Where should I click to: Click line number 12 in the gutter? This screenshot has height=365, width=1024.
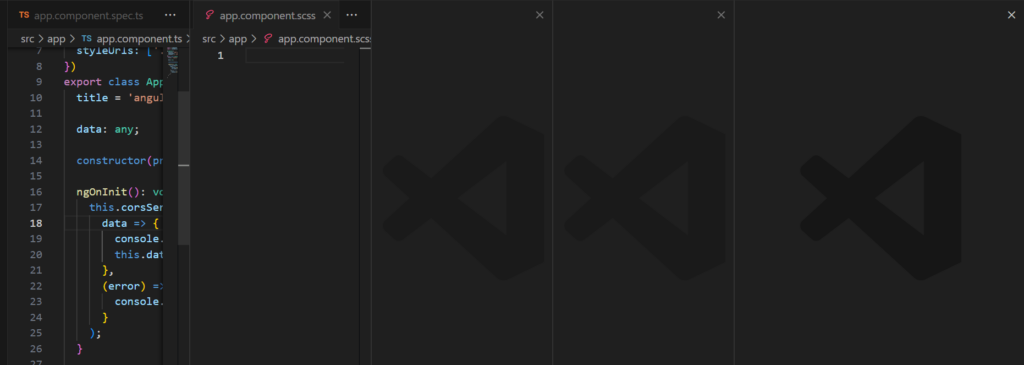[x=36, y=129]
